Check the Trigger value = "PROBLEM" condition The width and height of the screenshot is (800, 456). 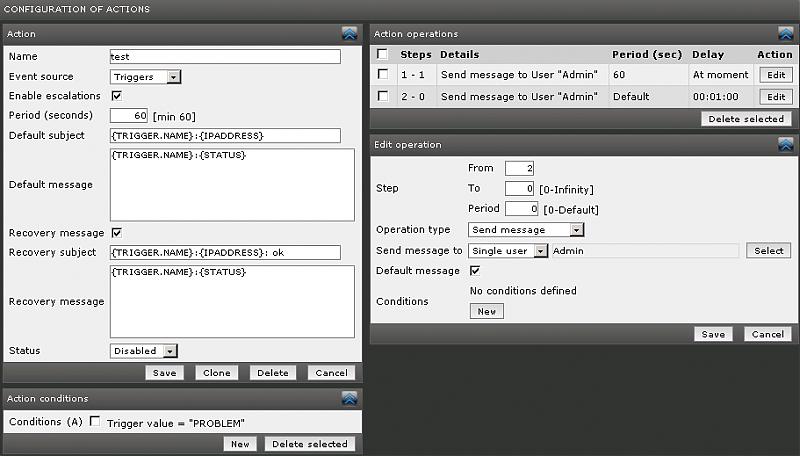95,421
